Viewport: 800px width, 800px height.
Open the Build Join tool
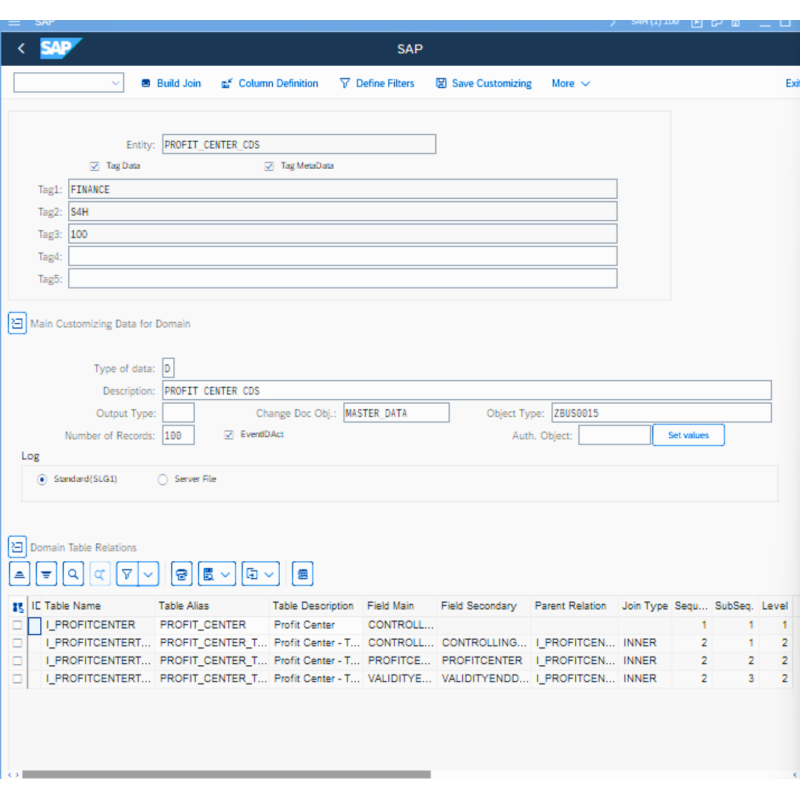pos(170,84)
